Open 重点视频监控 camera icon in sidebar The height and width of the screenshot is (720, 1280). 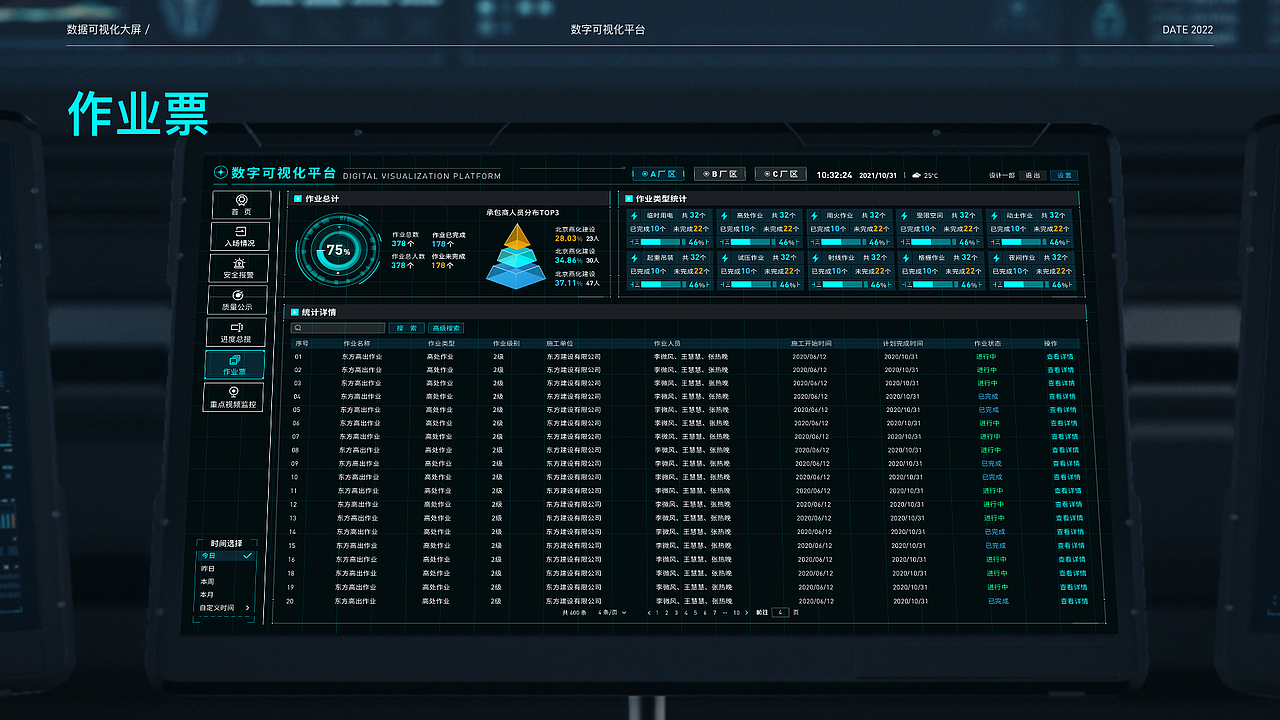pos(234,392)
